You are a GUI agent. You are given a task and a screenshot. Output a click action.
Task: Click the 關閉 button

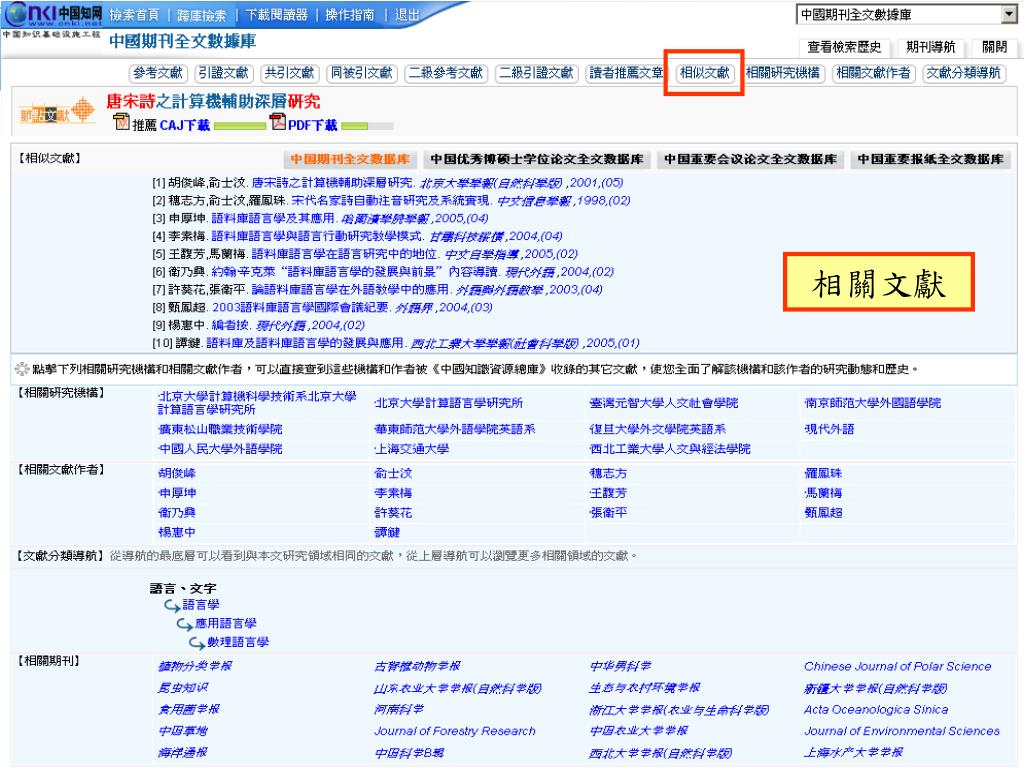[994, 47]
